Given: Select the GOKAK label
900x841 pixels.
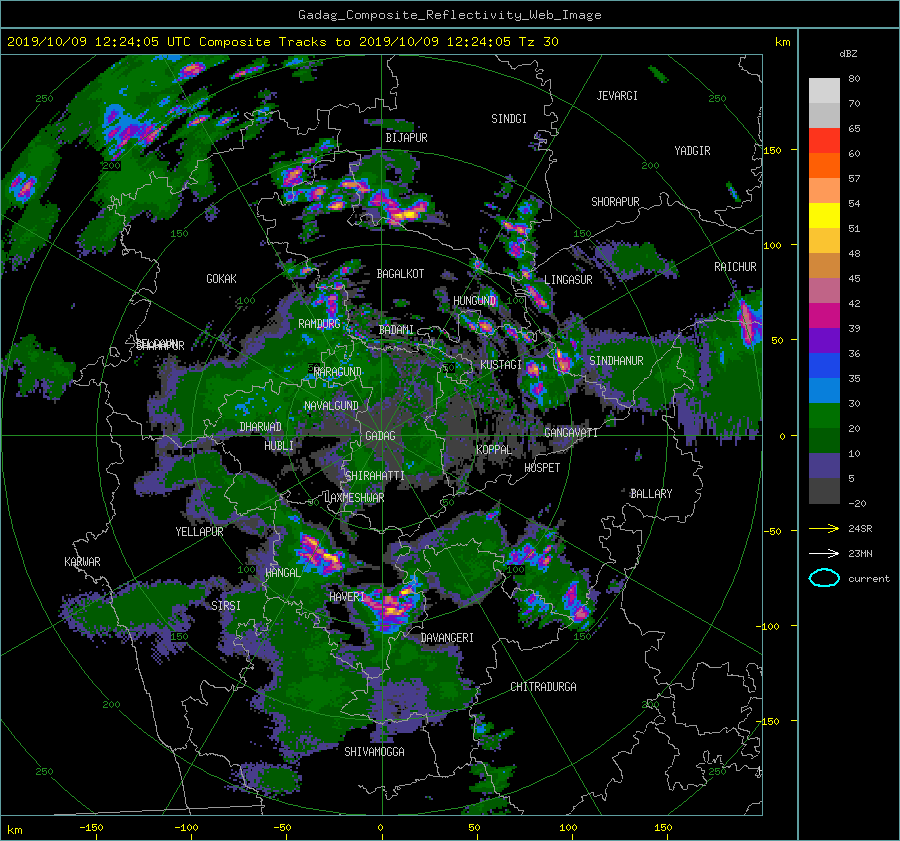Looking at the screenshot, I should pos(221,279).
